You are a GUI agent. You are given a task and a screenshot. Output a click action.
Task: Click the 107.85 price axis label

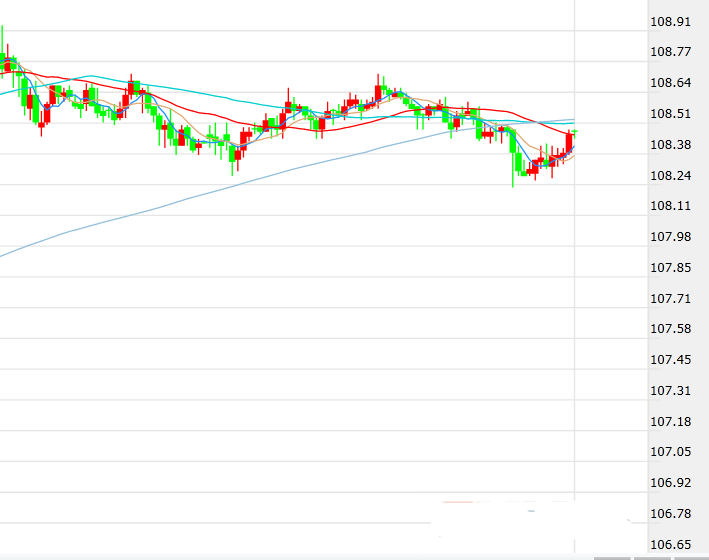pyautogui.click(x=671, y=268)
